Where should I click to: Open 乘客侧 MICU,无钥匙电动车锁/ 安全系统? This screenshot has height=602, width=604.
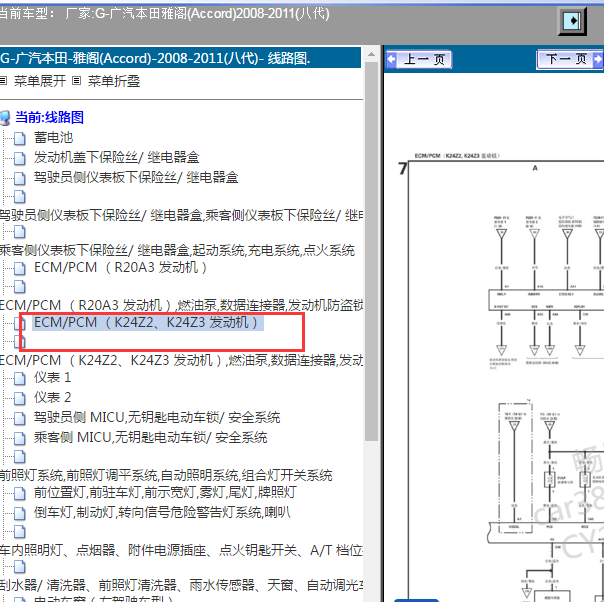[150, 438]
